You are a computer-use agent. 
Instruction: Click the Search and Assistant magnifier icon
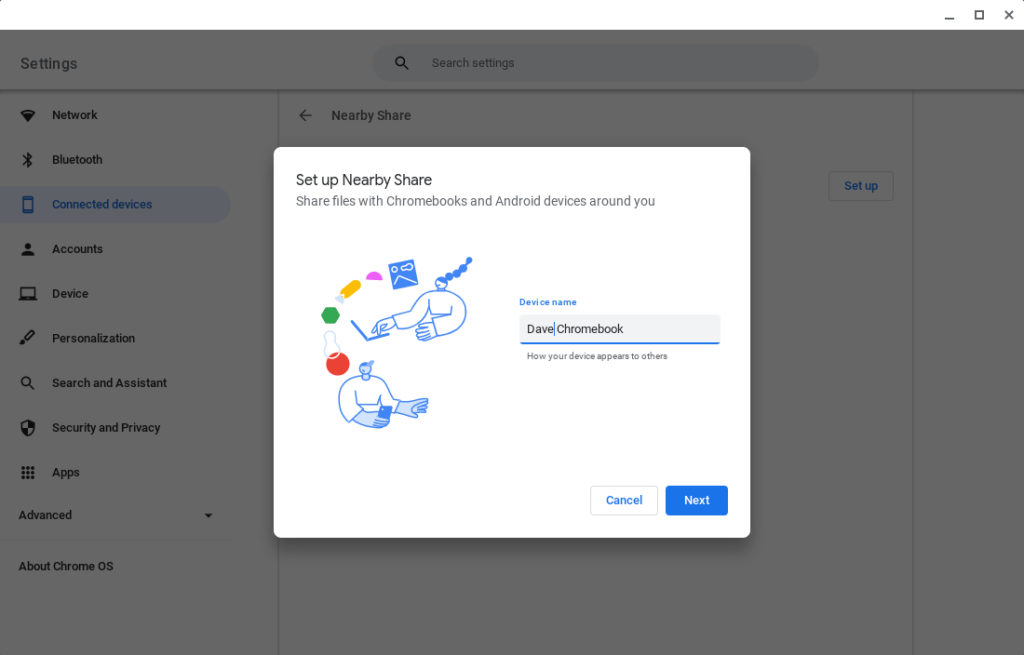pyautogui.click(x=27, y=383)
